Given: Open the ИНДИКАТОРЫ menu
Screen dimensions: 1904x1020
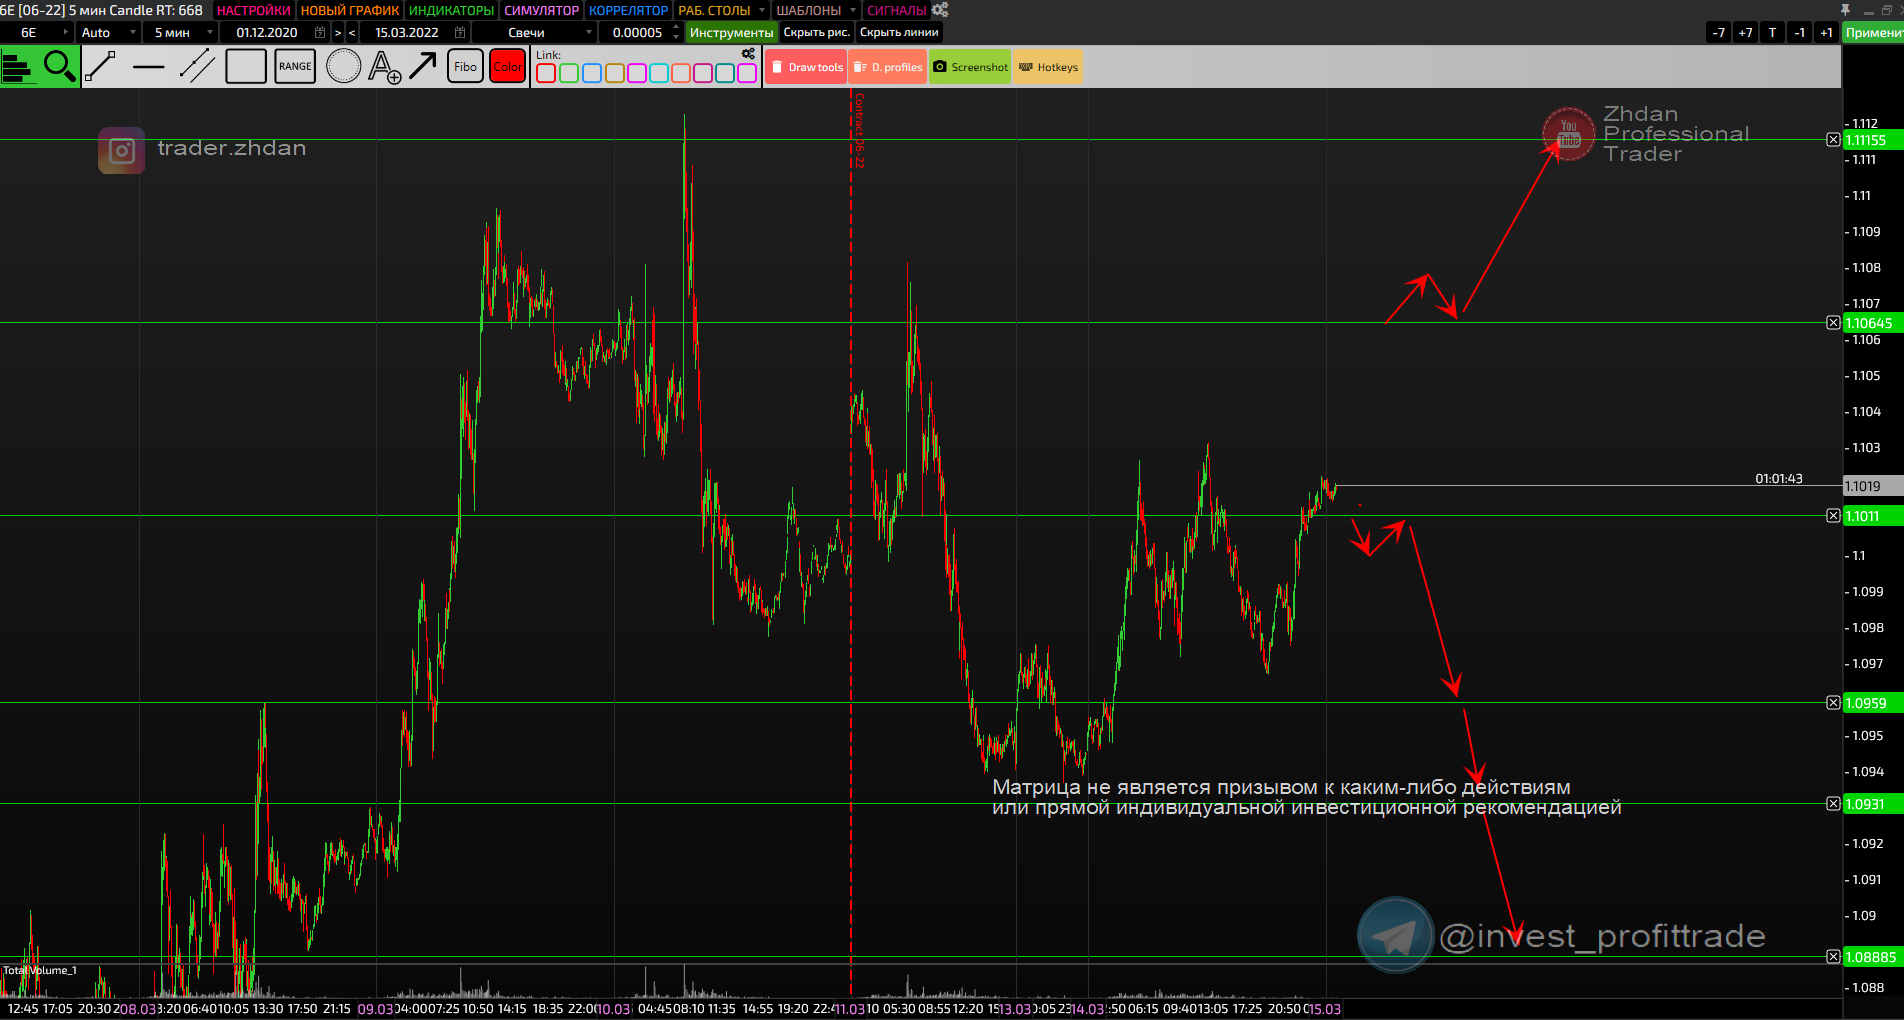Looking at the screenshot, I should 452,10.
